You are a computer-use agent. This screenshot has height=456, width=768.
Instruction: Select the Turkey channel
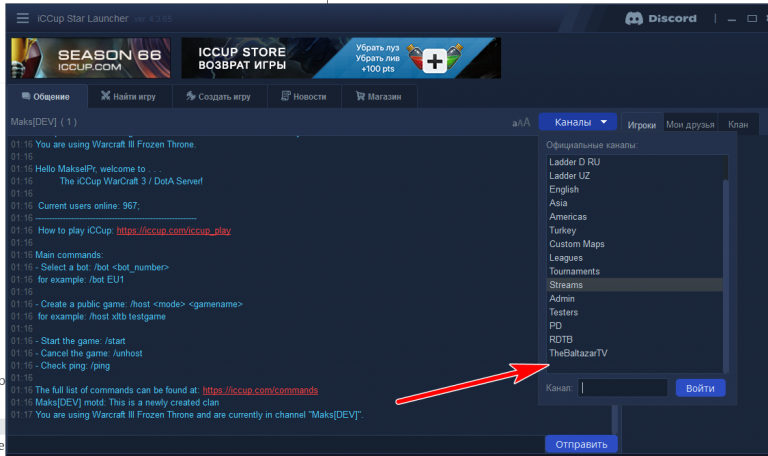click(635, 230)
